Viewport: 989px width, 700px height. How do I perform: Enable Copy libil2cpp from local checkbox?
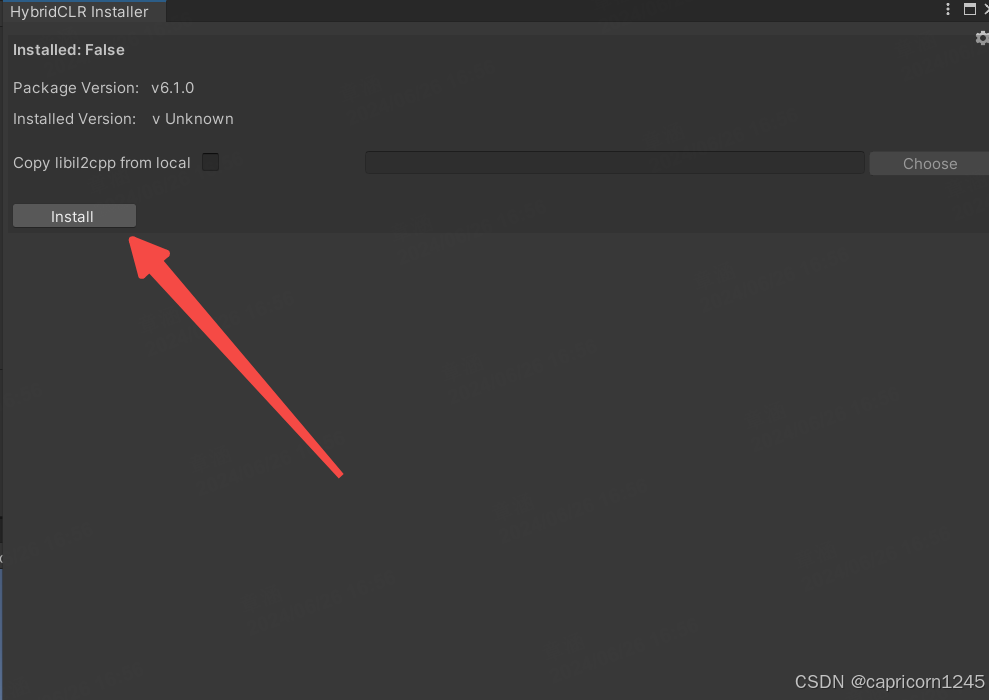[211, 162]
